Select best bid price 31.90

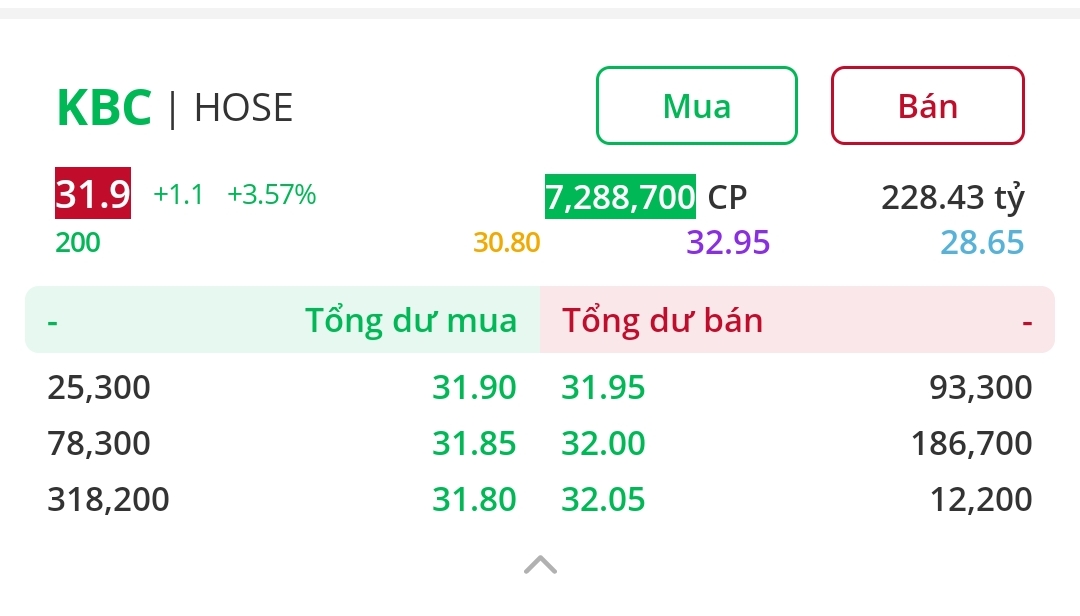(x=474, y=387)
